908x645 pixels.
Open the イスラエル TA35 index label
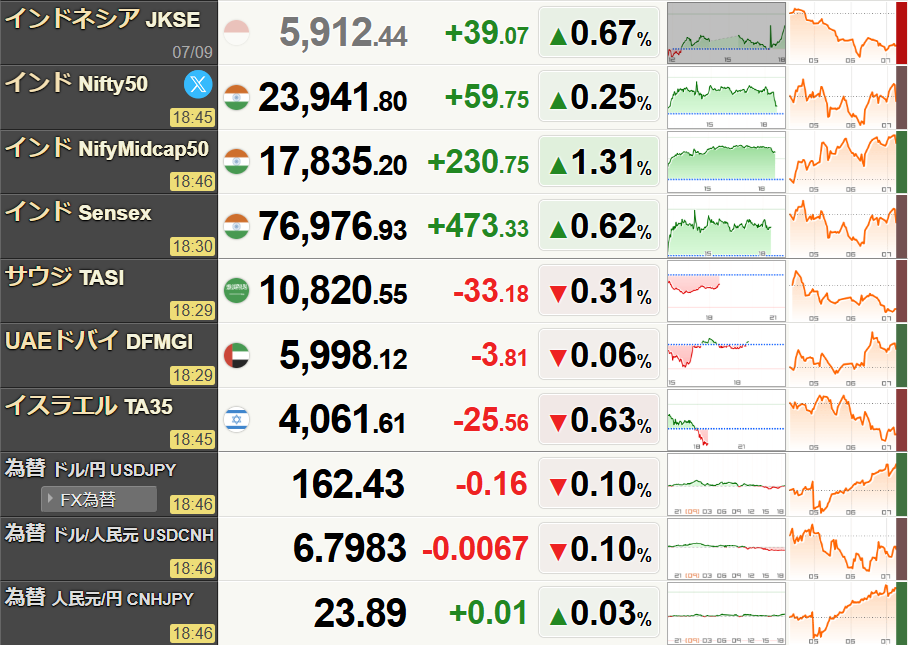(89, 406)
